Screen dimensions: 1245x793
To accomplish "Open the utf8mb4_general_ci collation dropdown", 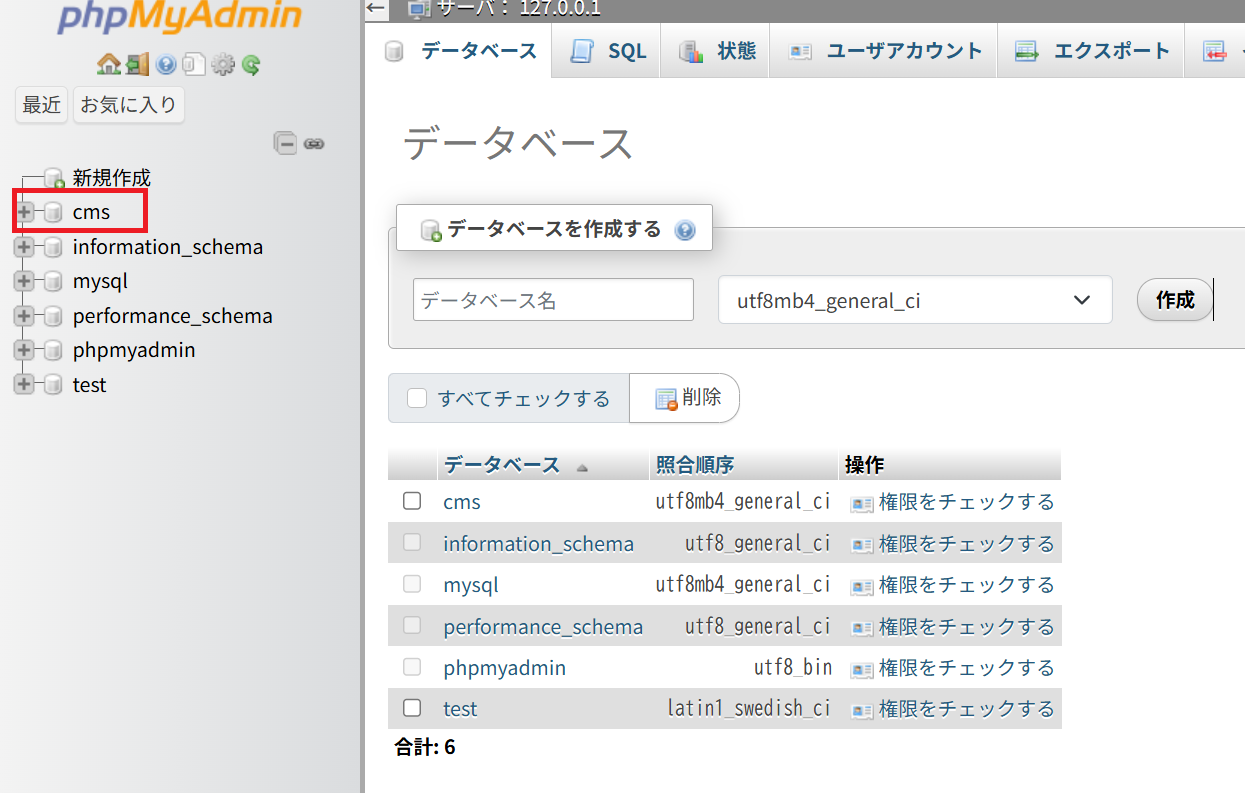I will coord(914,300).
